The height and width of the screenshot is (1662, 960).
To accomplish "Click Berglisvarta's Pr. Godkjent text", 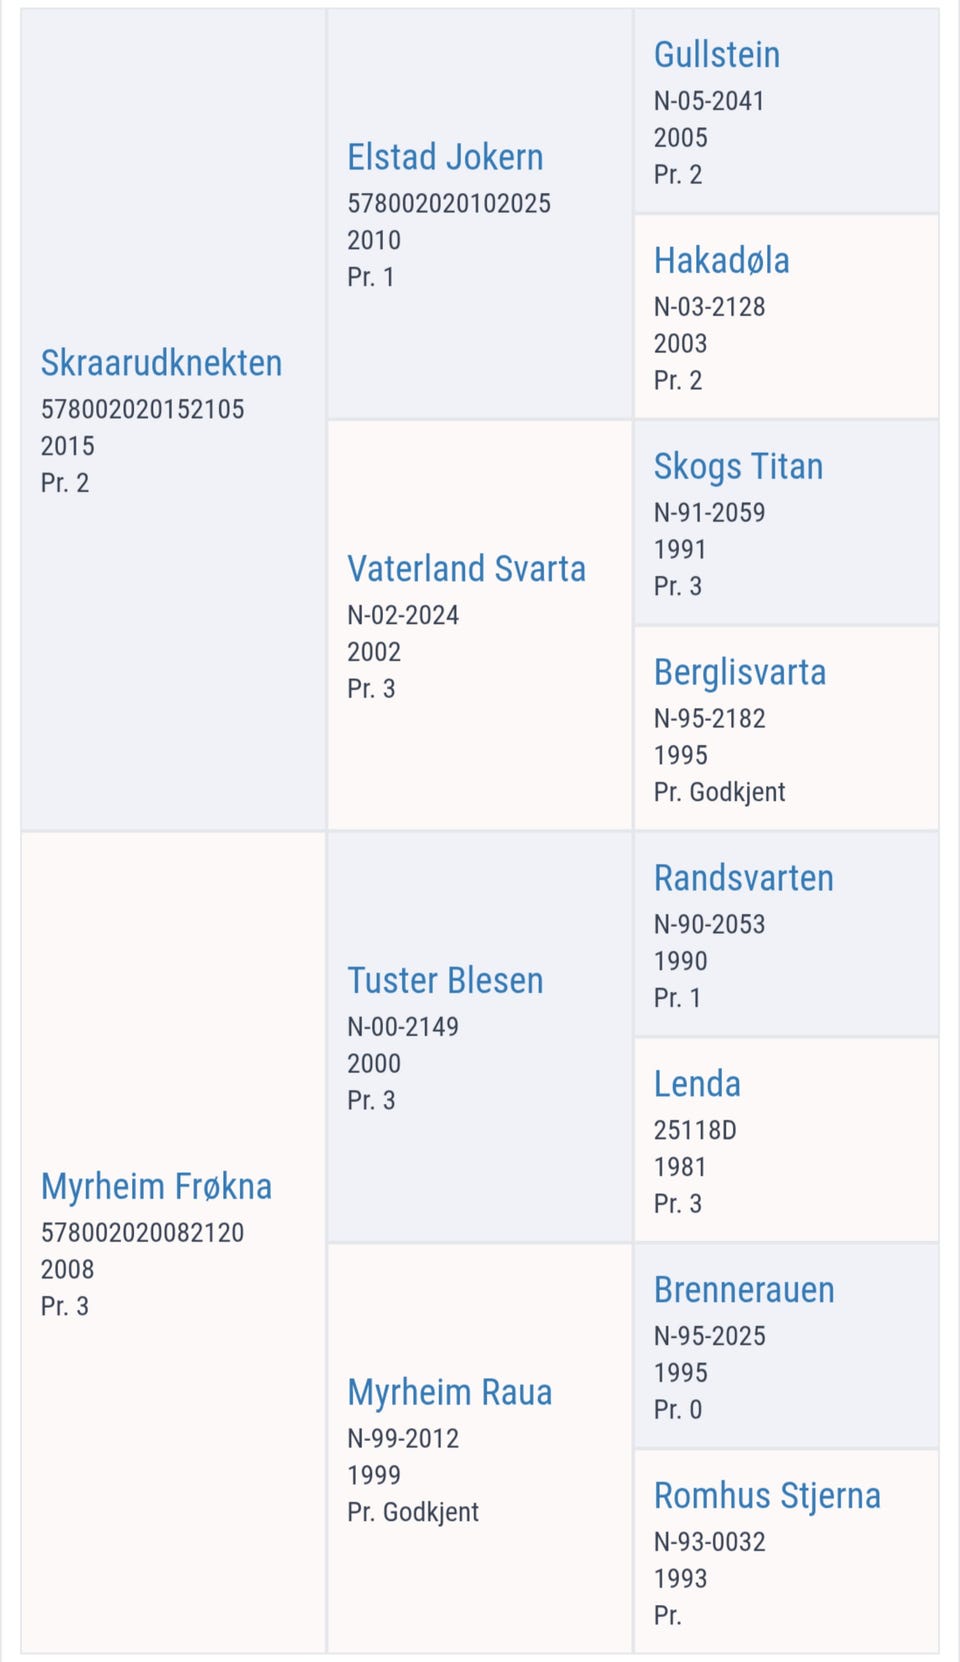I will click(719, 792).
